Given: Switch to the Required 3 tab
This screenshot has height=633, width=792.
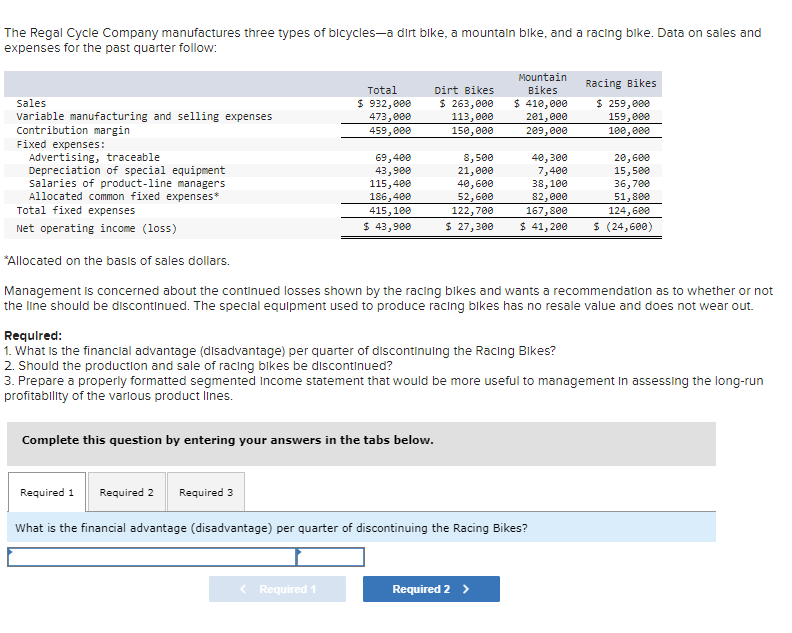Looking at the screenshot, I should pyautogui.click(x=206, y=492).
